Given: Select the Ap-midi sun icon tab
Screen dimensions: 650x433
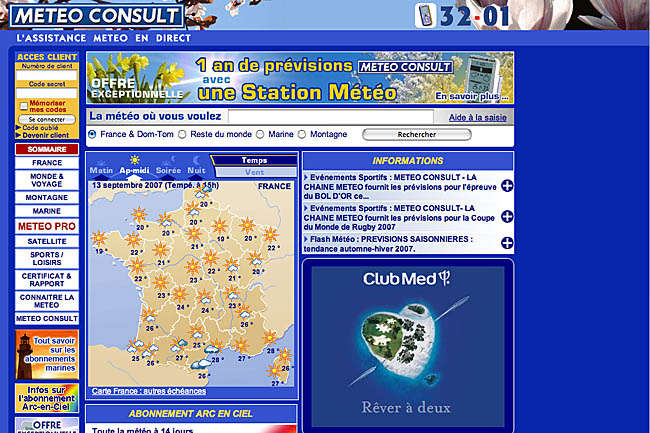Looking at the screenshot, I should pos(134,165).
